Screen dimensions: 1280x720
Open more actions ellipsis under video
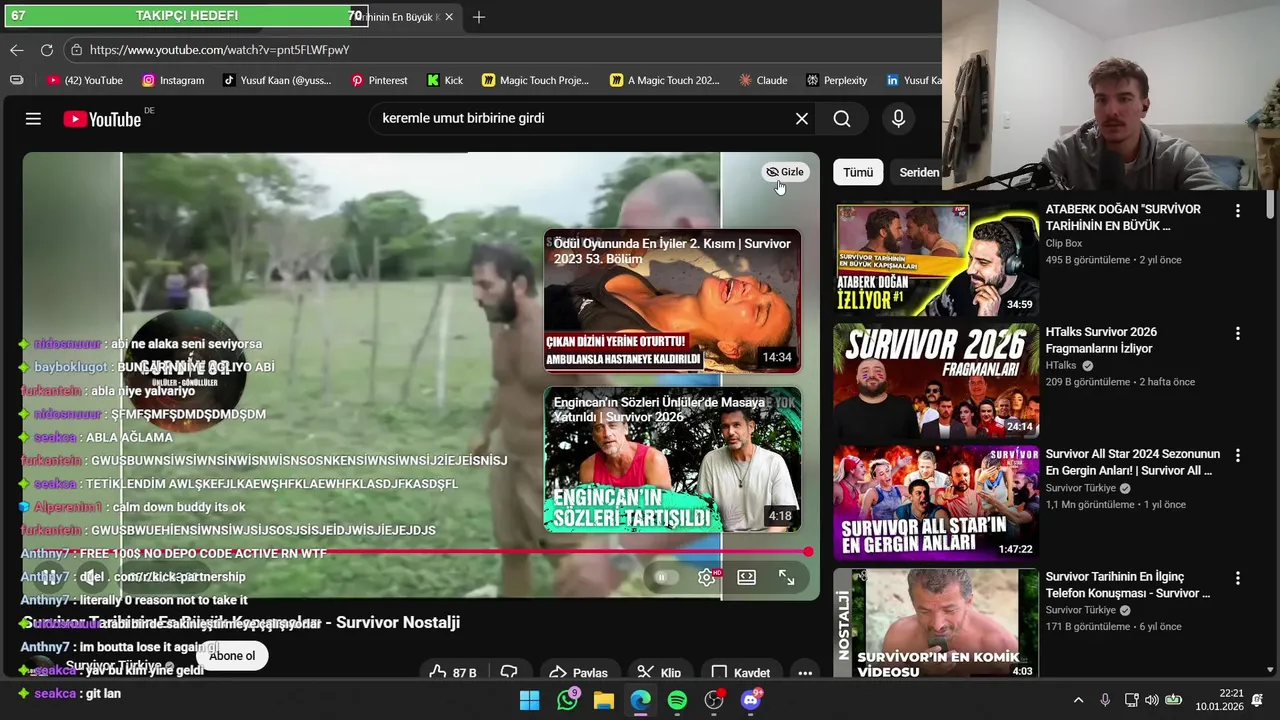tap(805, 672)
